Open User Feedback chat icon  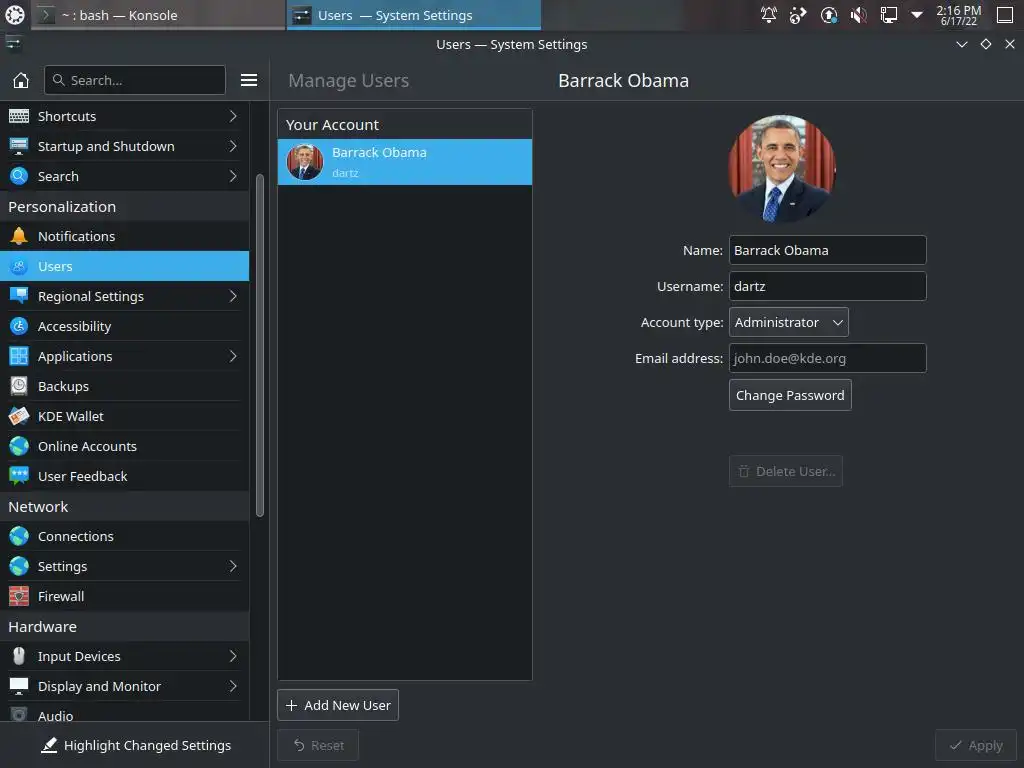coord(19,477)
